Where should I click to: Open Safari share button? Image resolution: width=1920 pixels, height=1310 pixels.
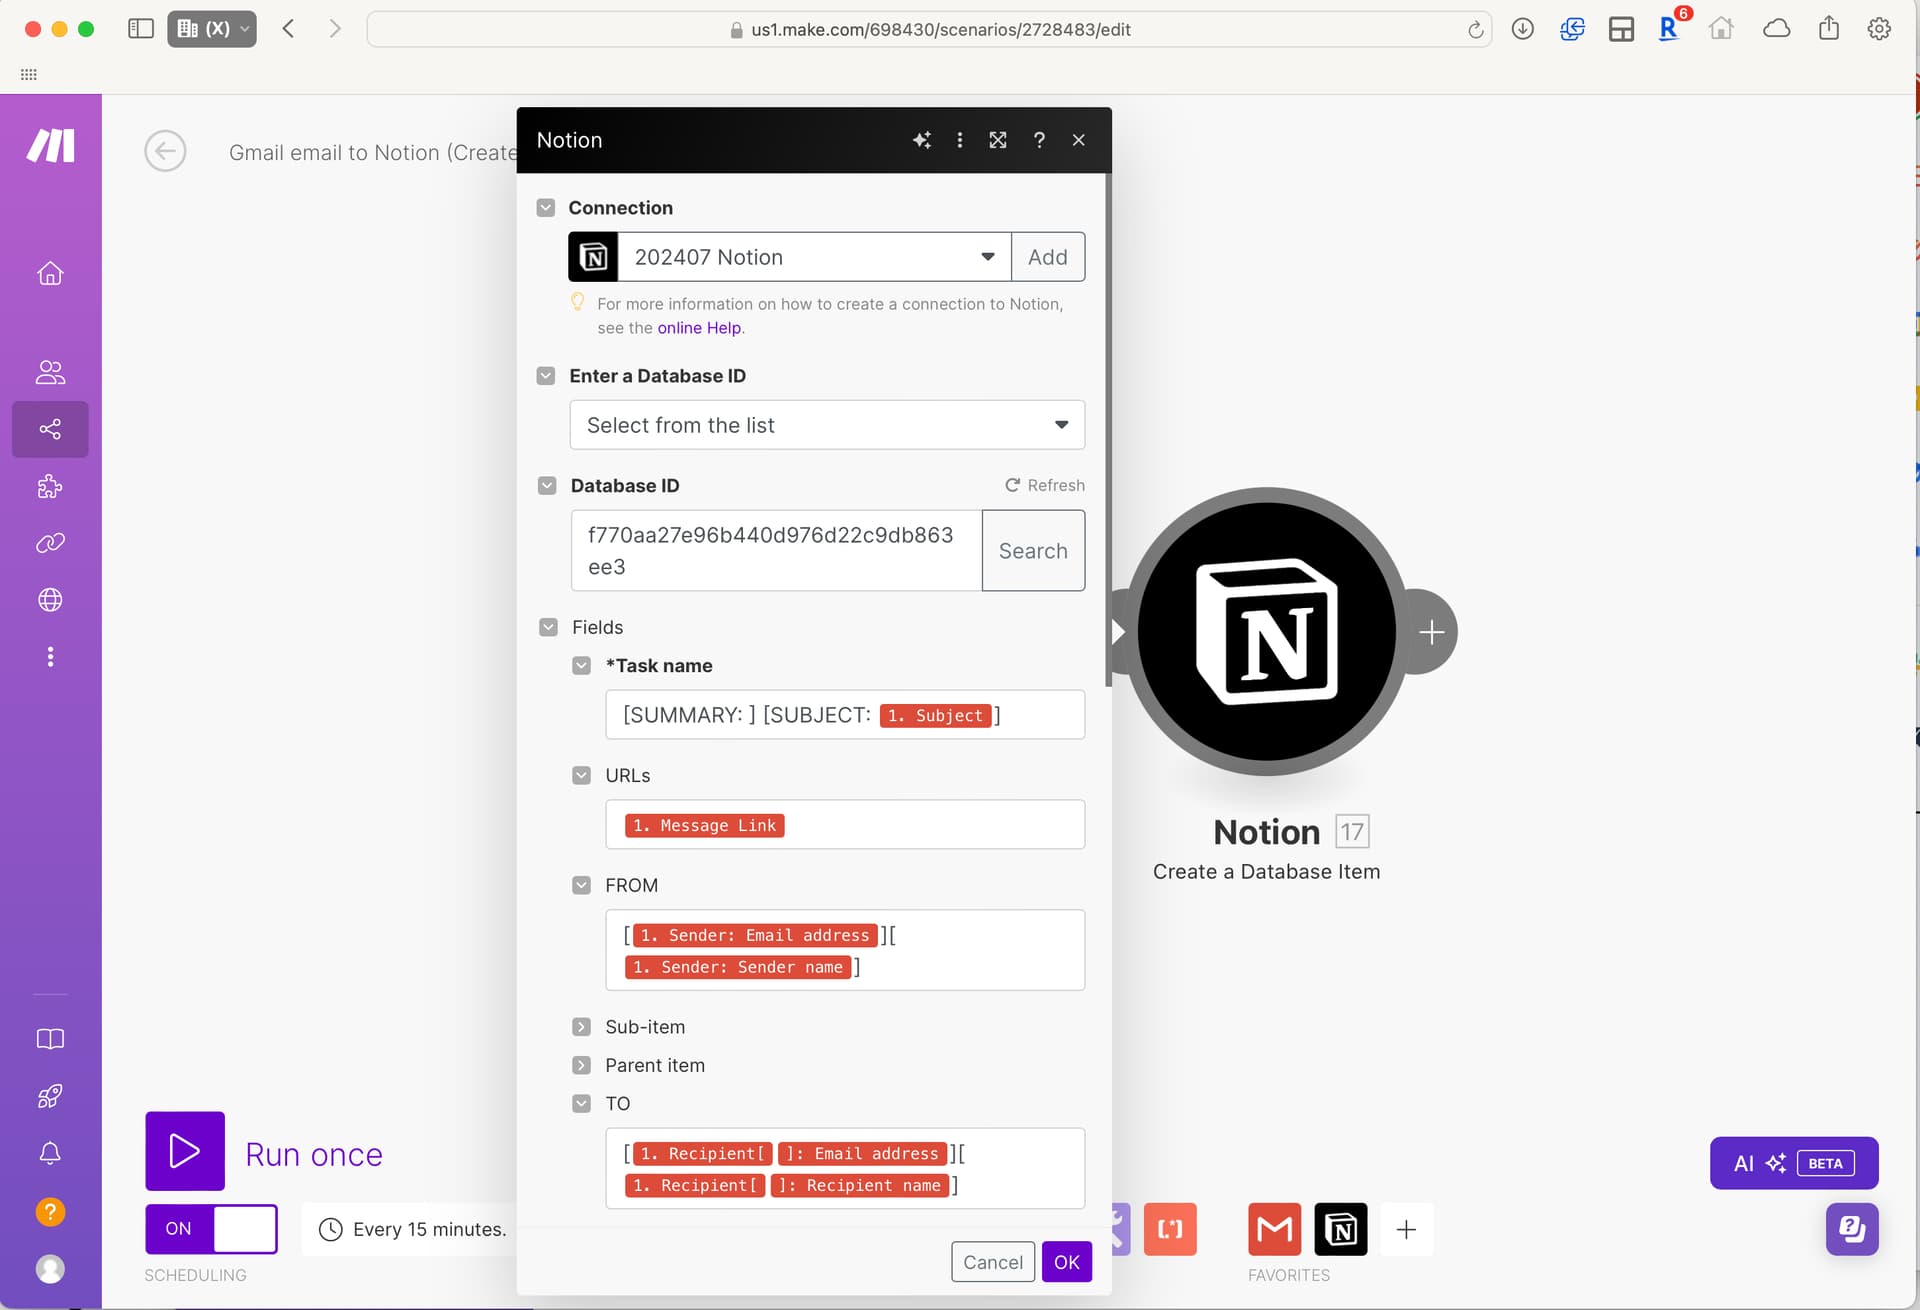[x=1829, y=28]
